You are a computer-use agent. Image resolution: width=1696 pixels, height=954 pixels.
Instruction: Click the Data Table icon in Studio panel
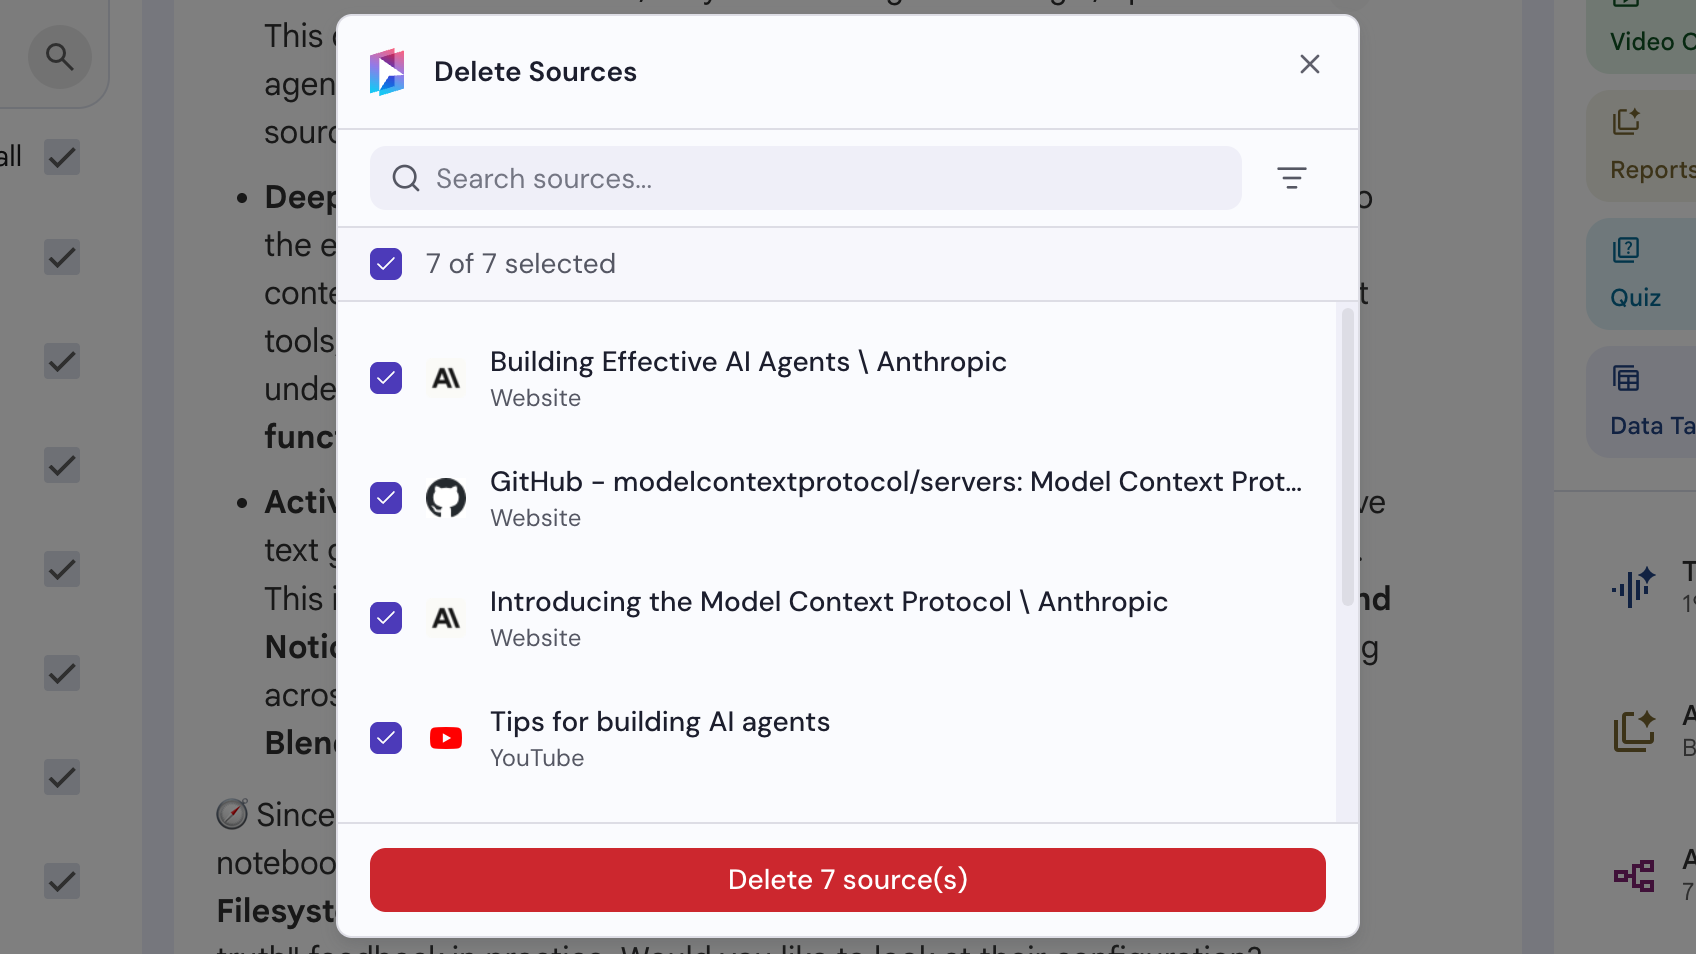1626,378
